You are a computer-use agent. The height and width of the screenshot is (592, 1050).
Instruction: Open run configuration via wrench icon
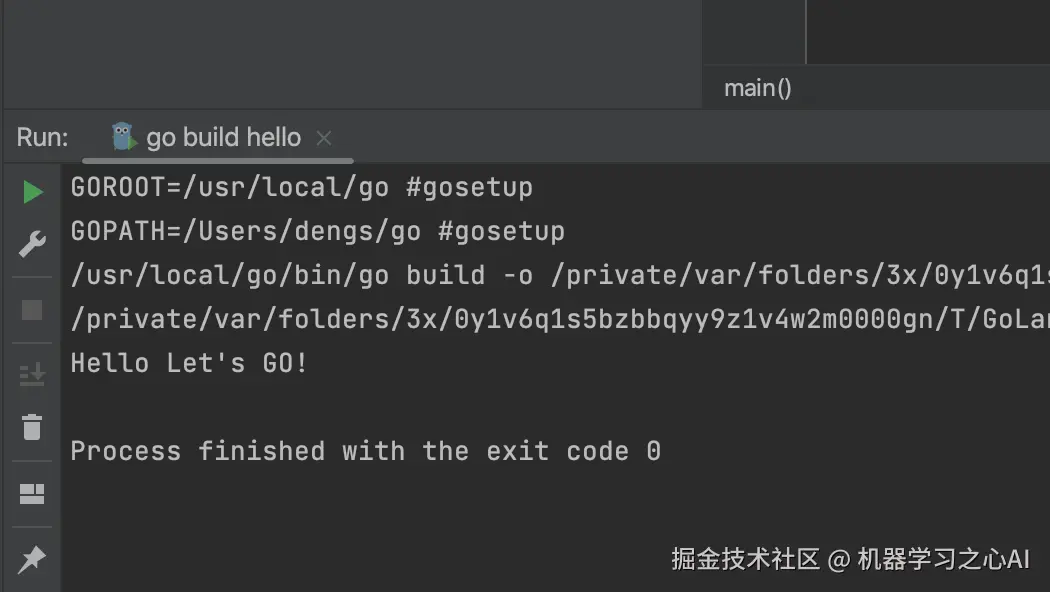(32, 244)
